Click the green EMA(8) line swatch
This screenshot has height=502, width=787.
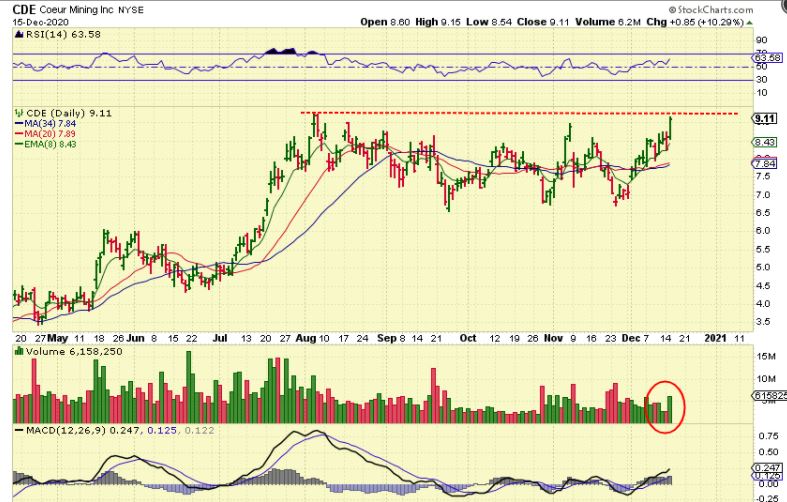tap(19, 144)
